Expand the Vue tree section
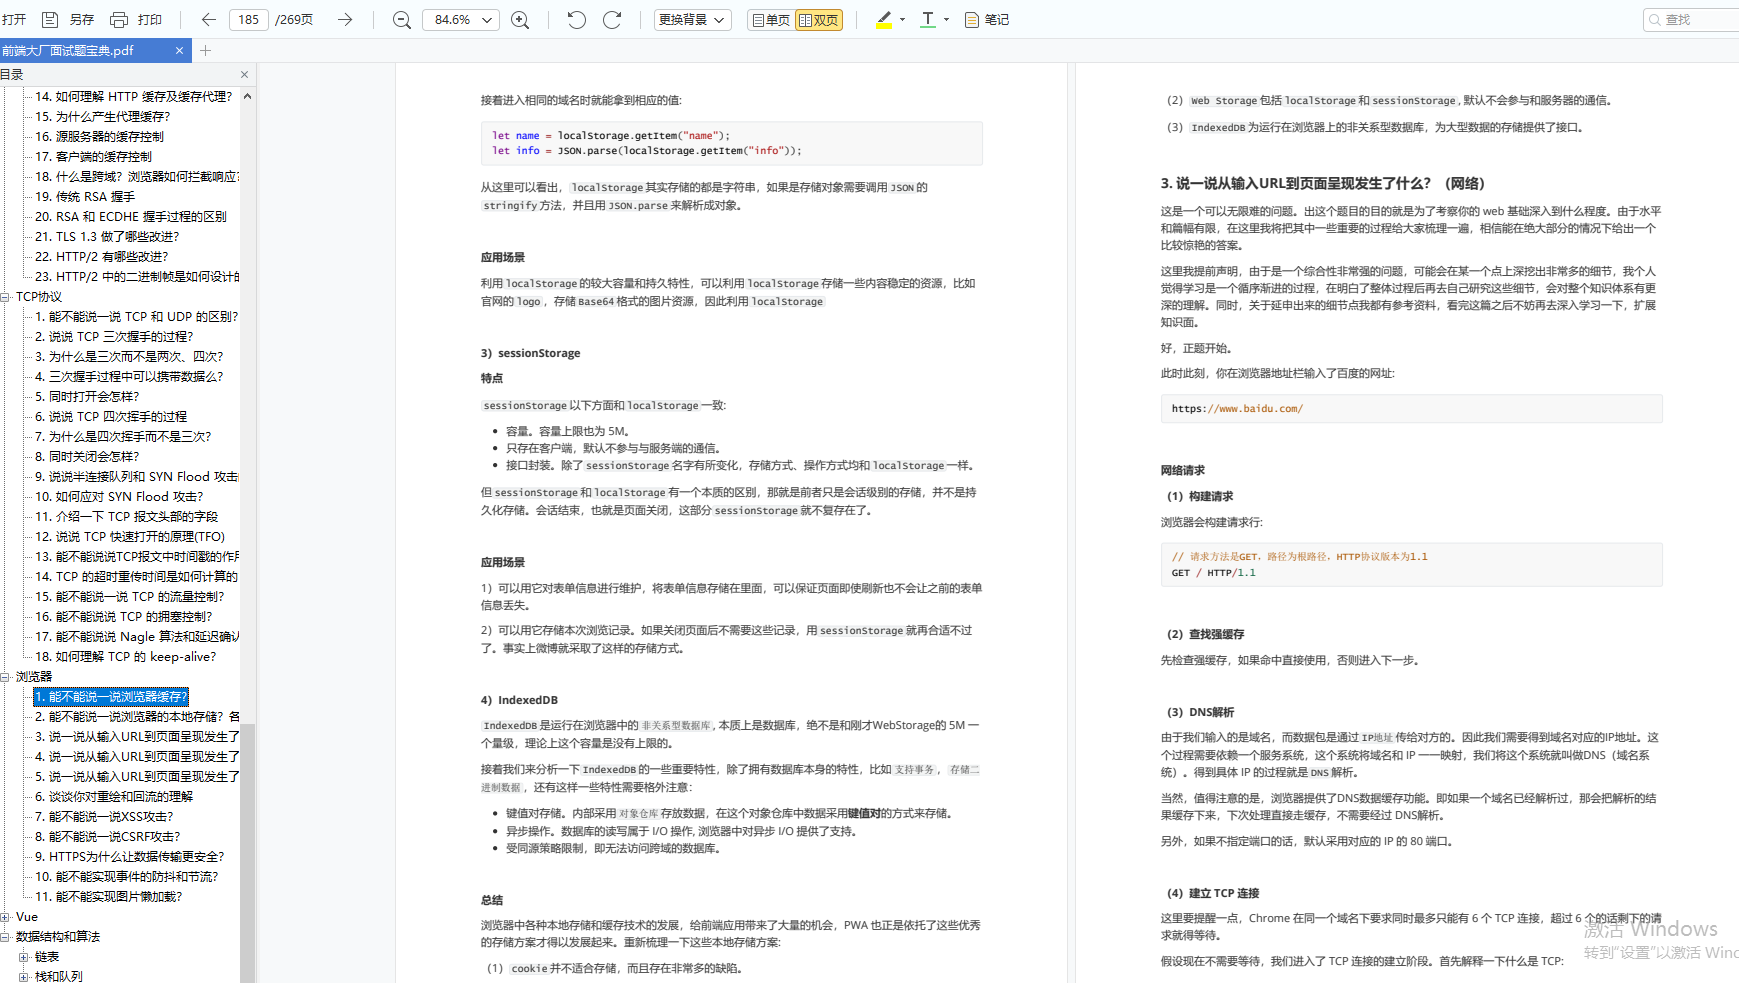 (5, 916)
